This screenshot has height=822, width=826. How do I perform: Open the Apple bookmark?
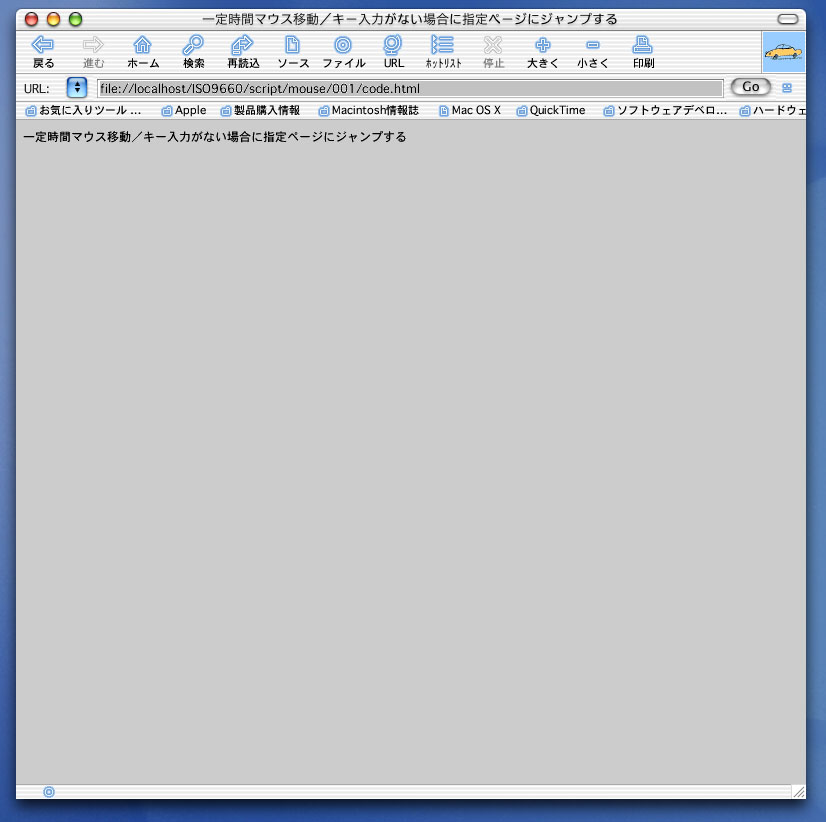point(184,110)
